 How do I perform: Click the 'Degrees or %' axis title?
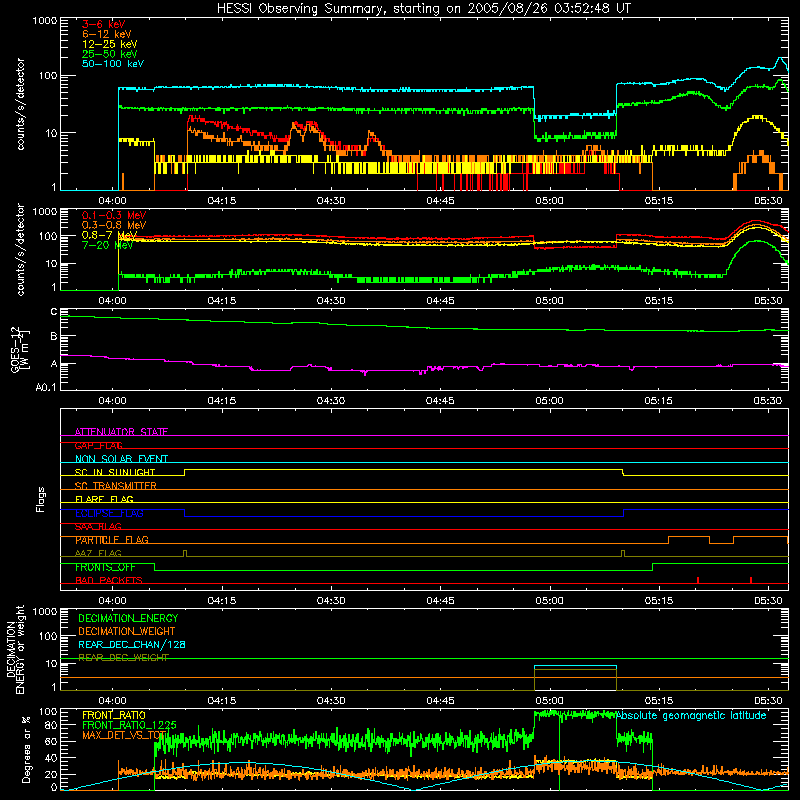pyautogui.click(x=27, y=749)
